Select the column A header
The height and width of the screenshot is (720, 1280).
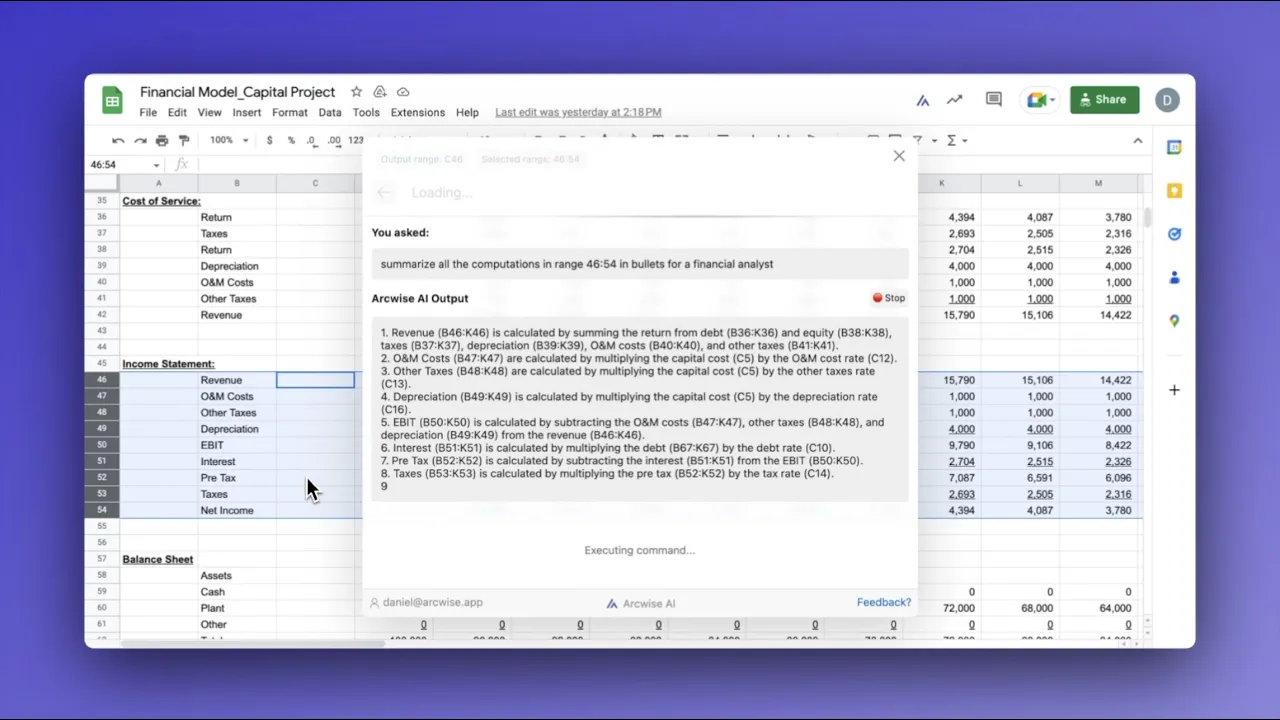(158, 183)
